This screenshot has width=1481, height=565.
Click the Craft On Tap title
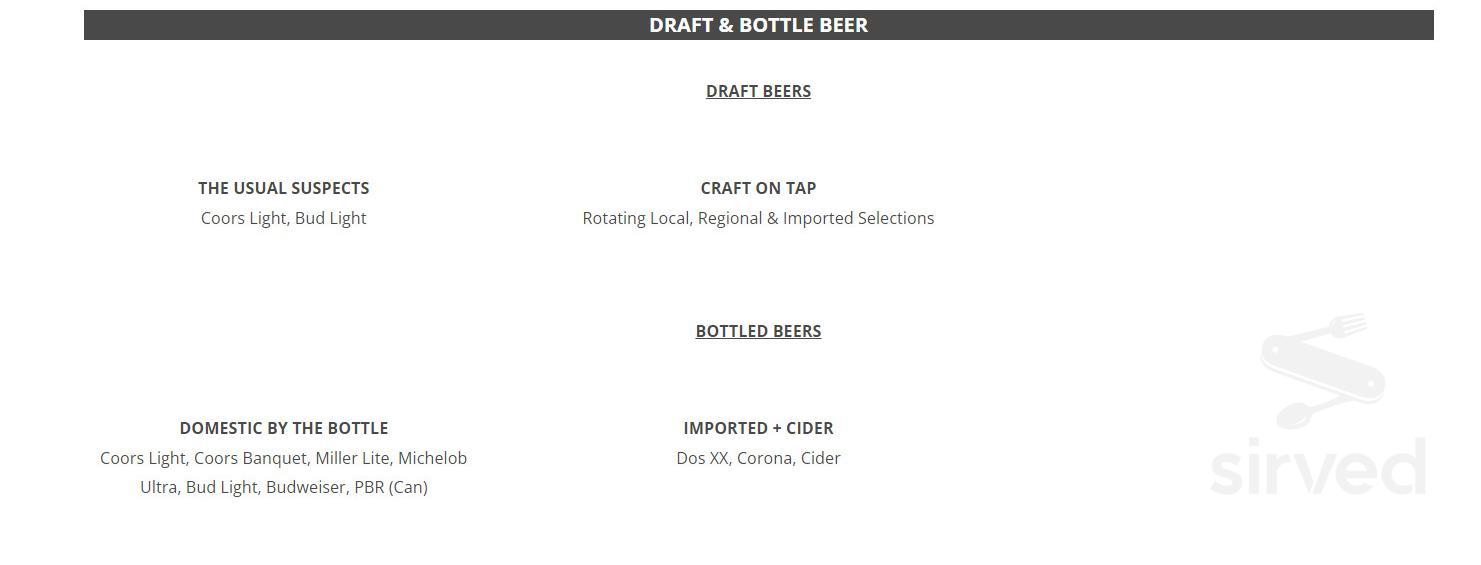pos(758,188)
